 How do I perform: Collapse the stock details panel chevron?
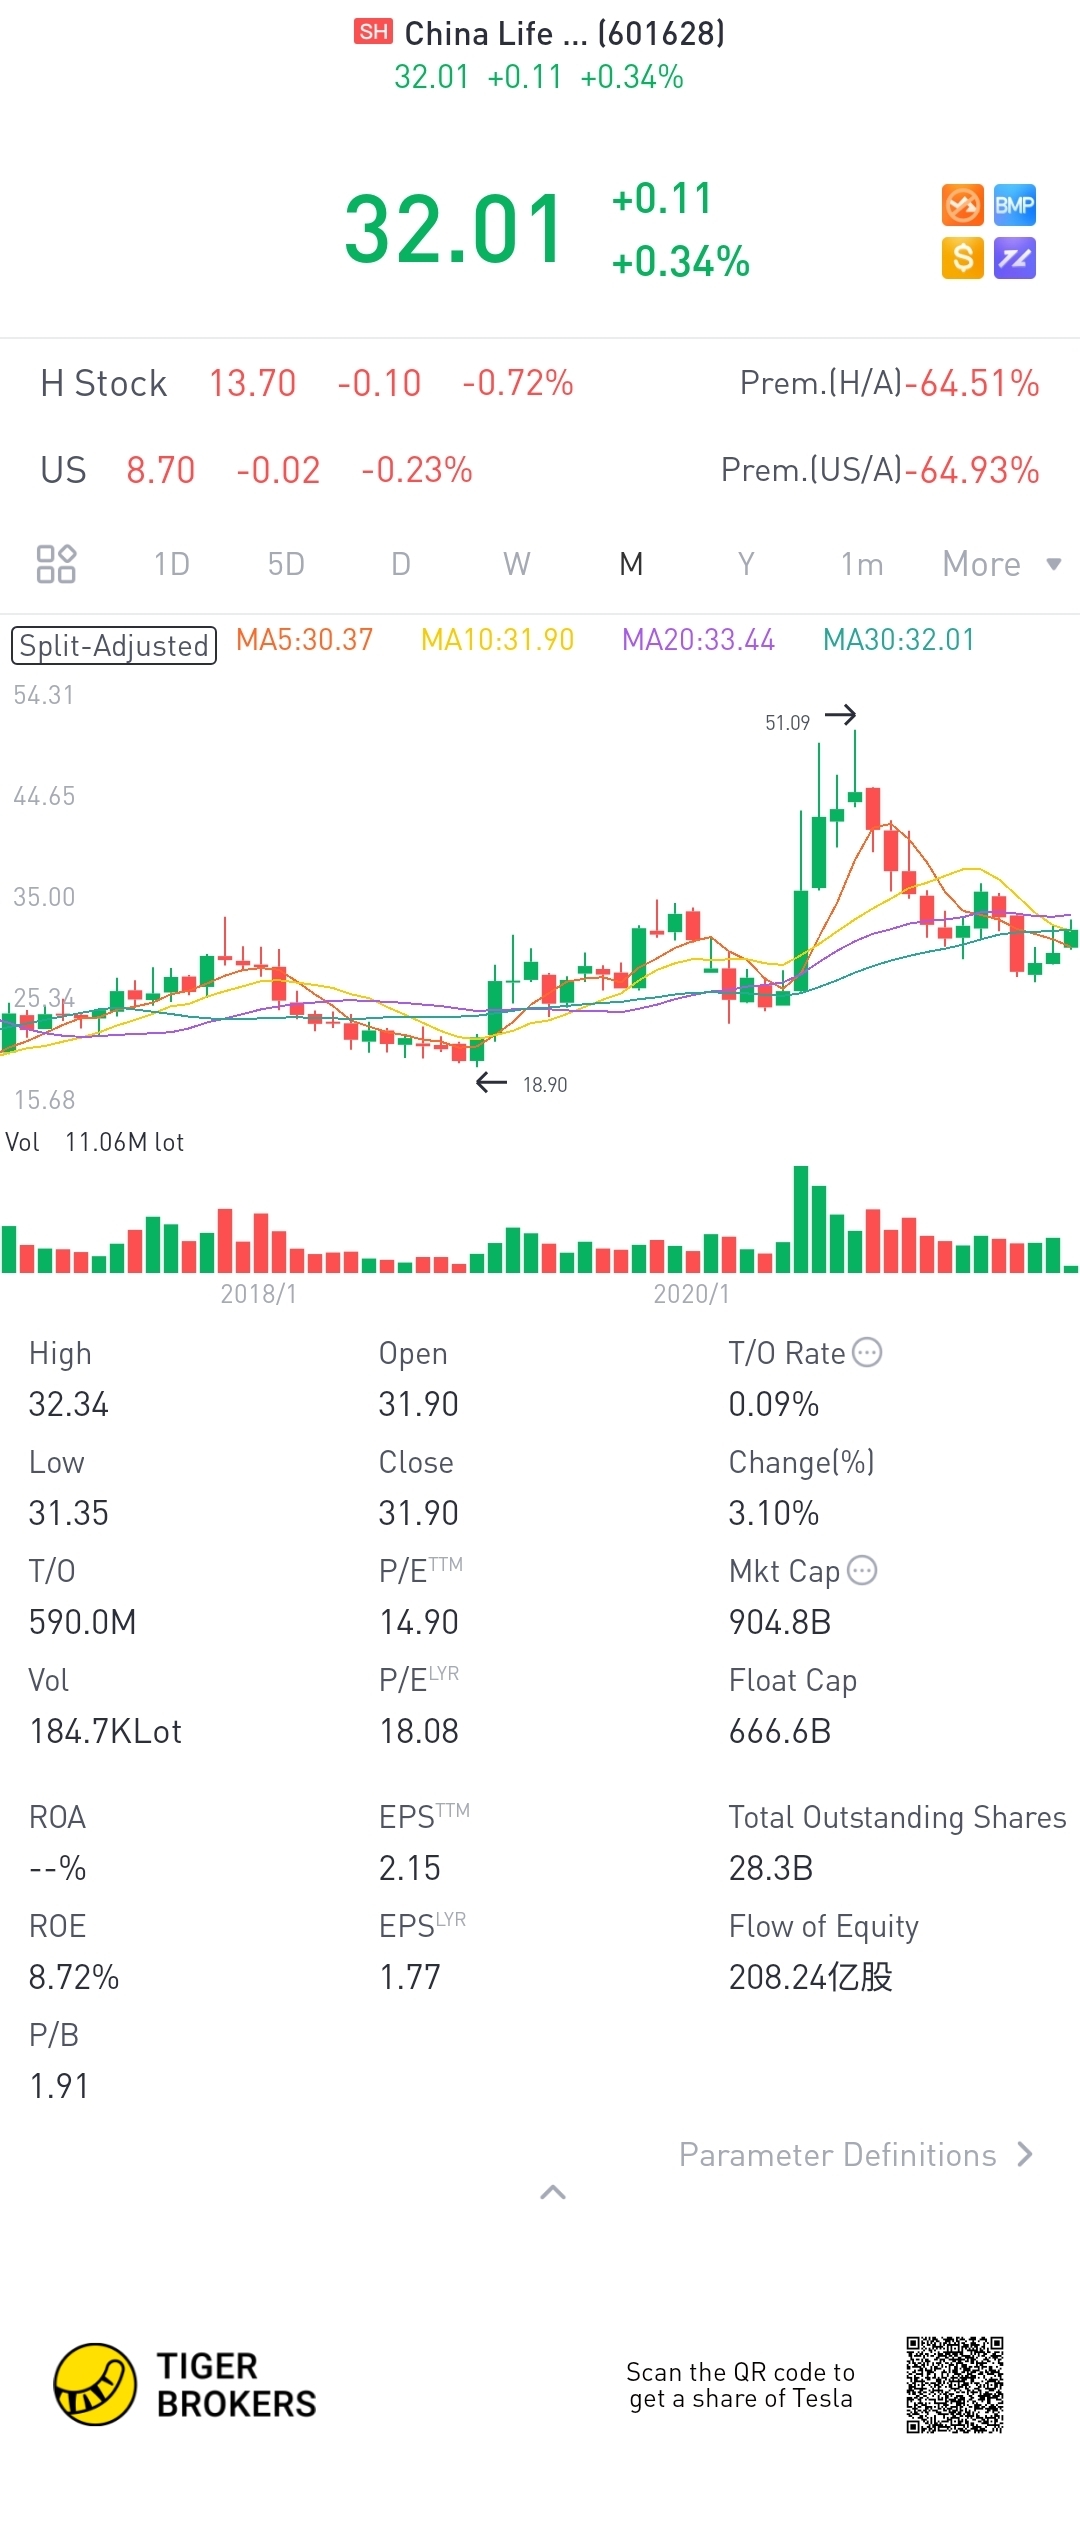pyautogui.click(x=553, y=2193)
